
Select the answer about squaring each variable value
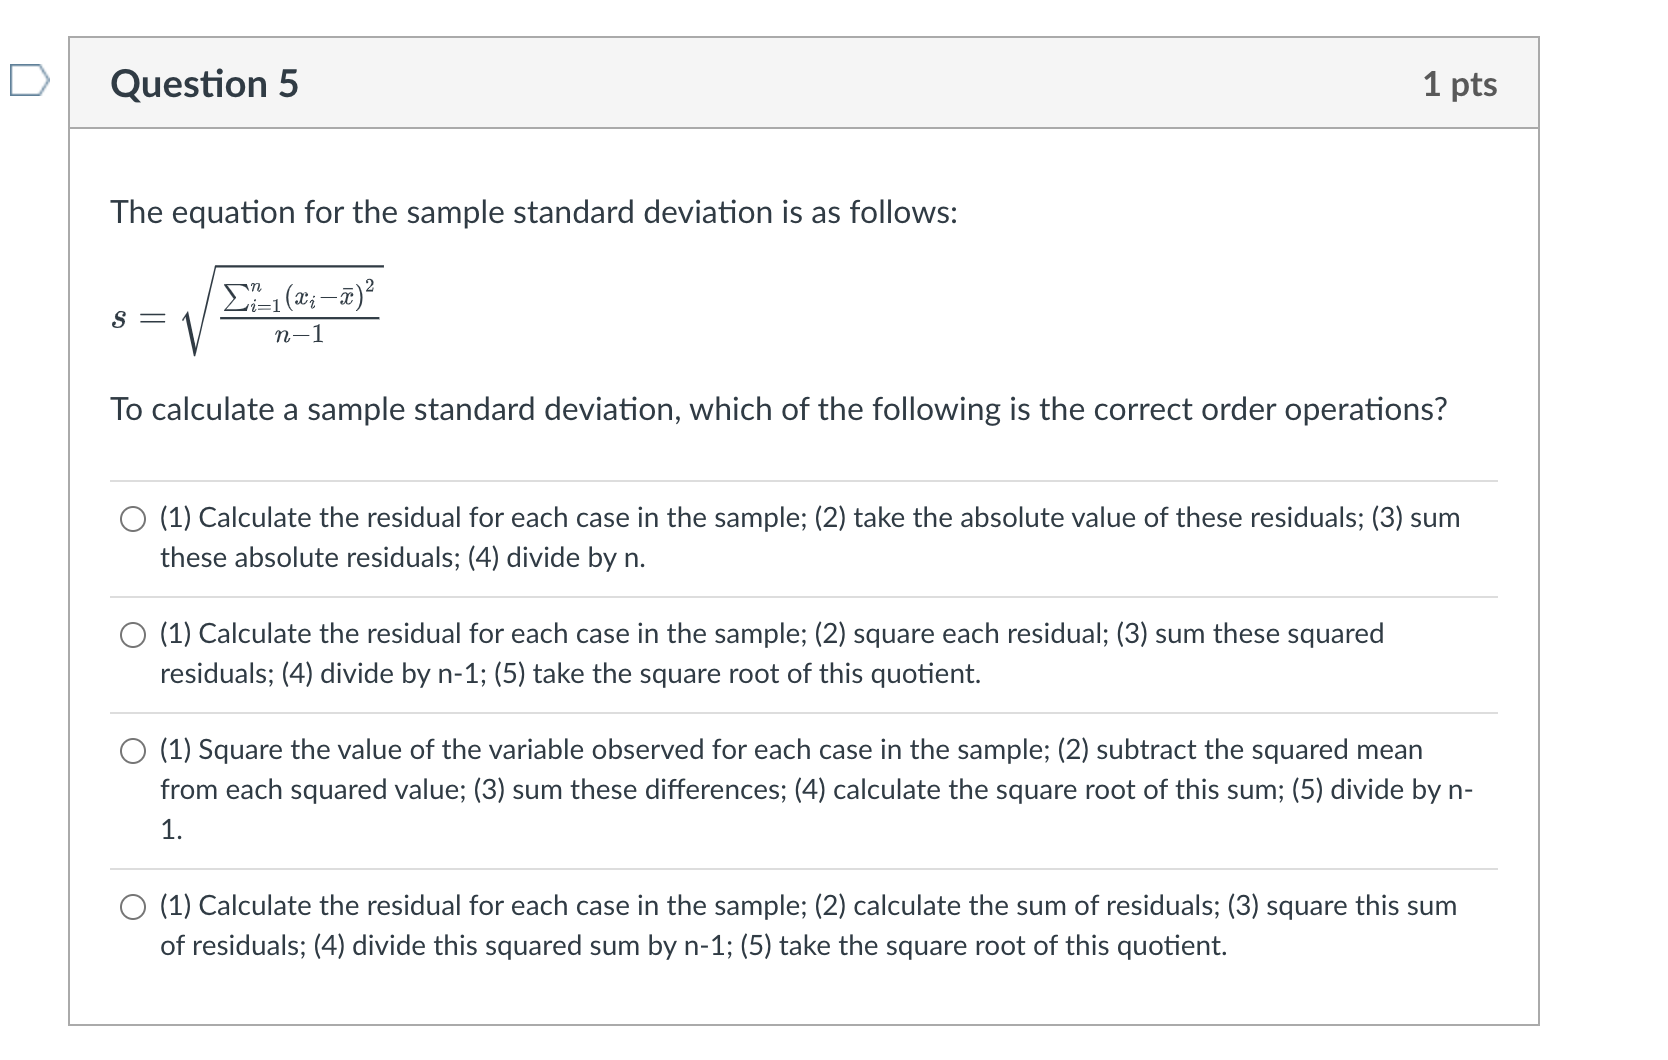pos(133,750)
